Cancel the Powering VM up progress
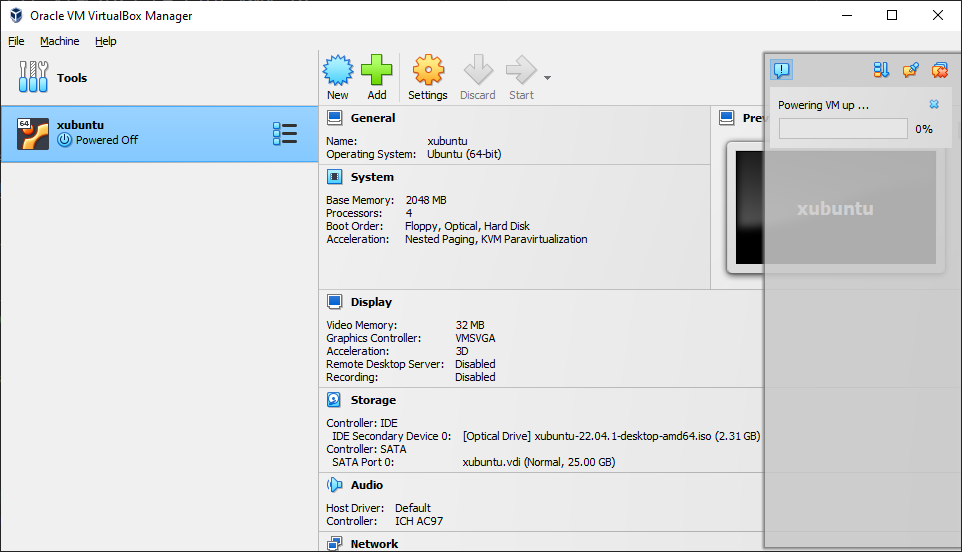The height and width of the screenshot is (552, 962). tap(934, 104)
